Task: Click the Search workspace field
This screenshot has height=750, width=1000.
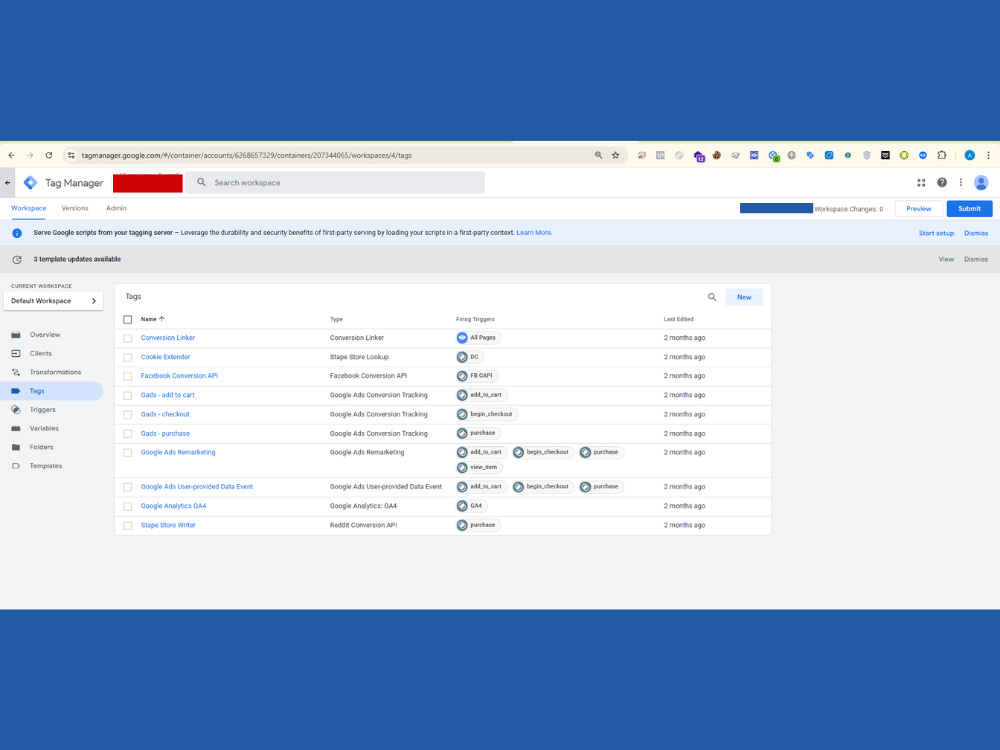Action: tap(337, 182)
